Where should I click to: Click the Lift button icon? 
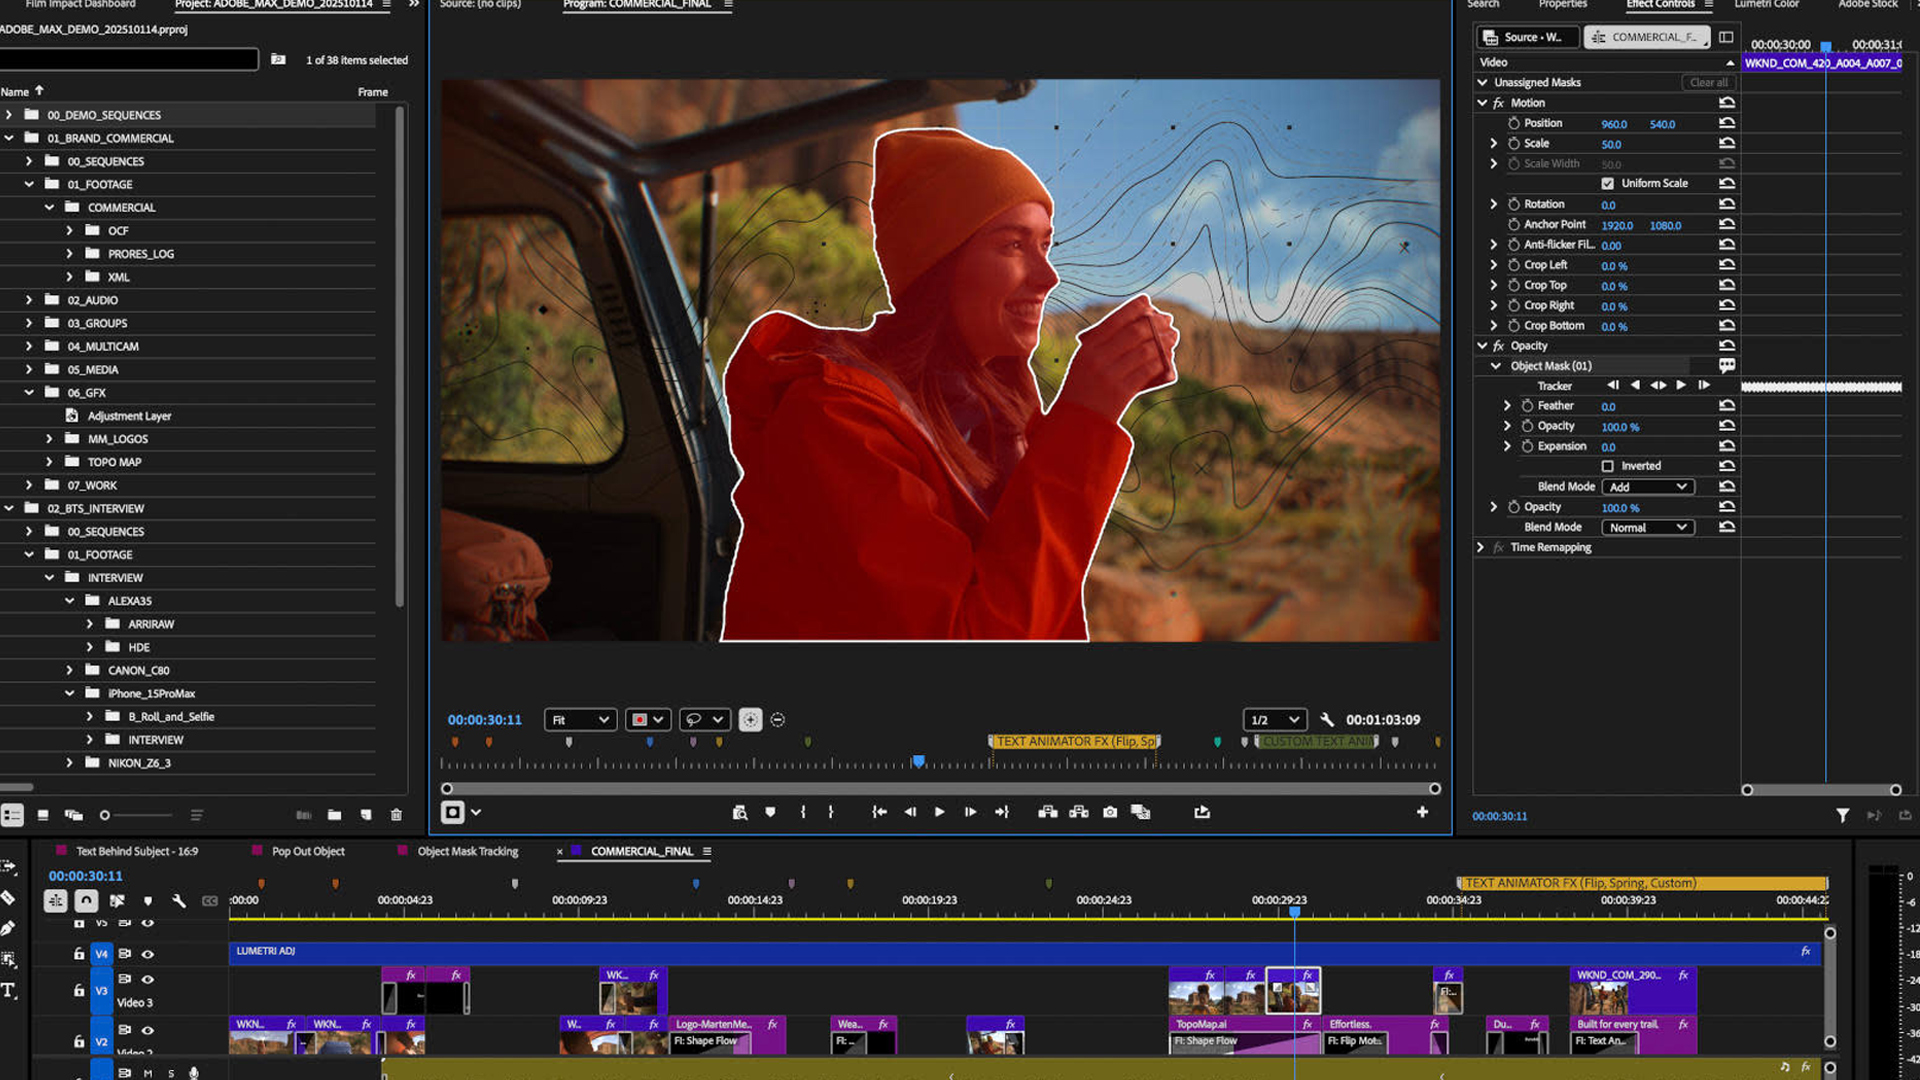pos(1047,812)
